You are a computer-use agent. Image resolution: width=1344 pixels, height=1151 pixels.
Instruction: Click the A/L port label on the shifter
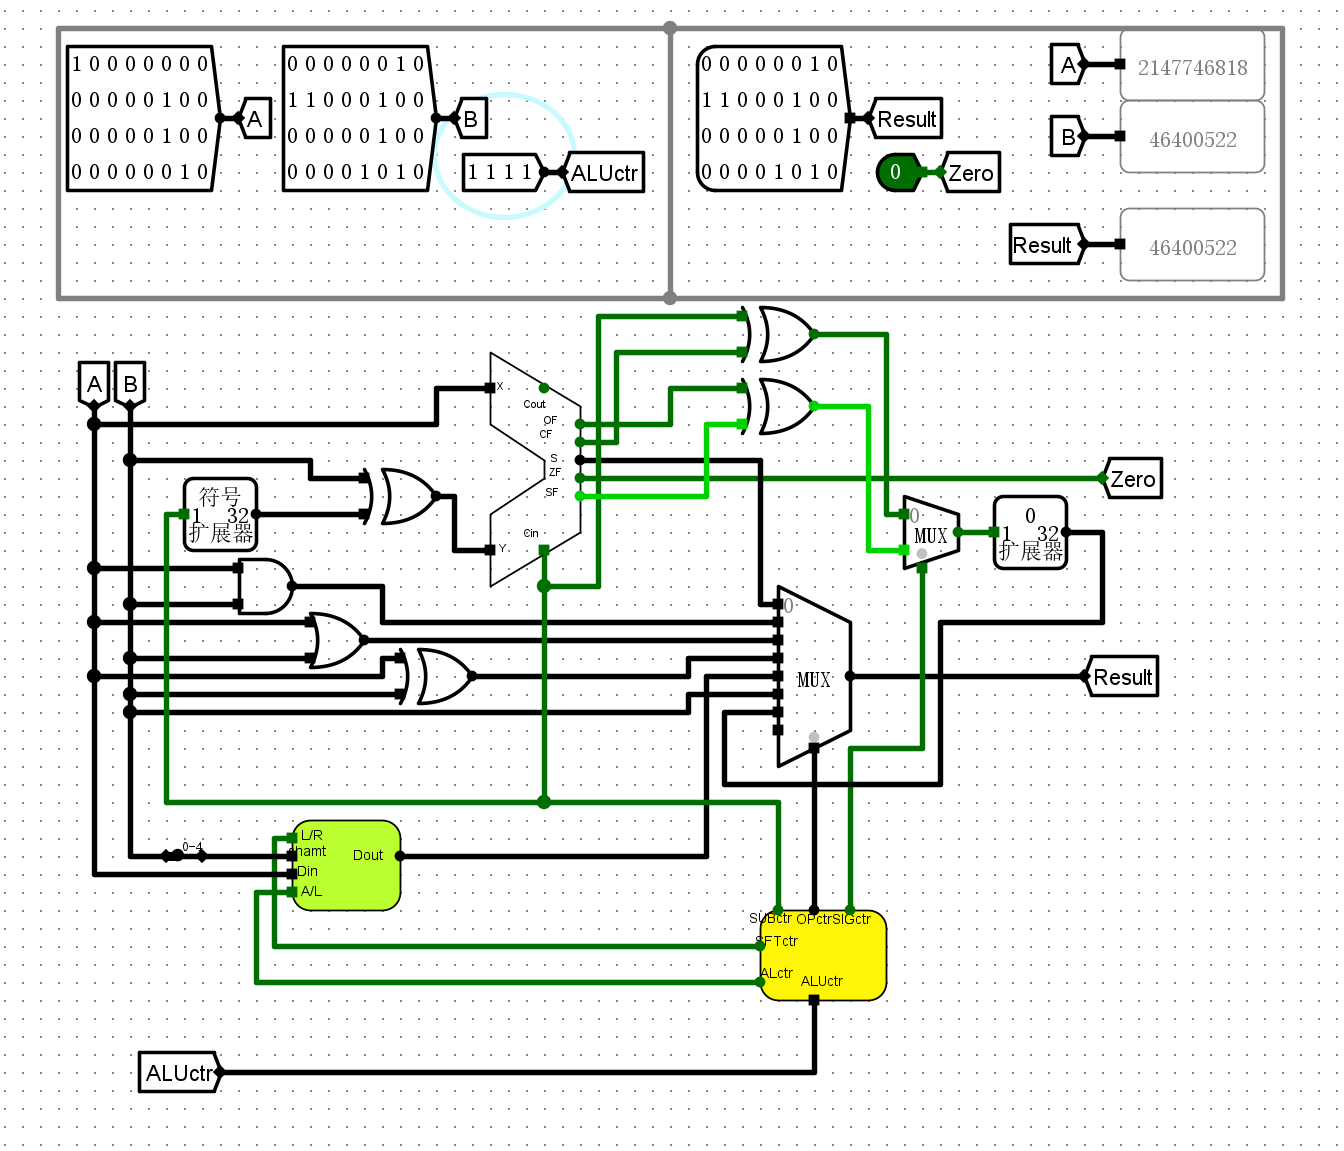click(312, 891)
